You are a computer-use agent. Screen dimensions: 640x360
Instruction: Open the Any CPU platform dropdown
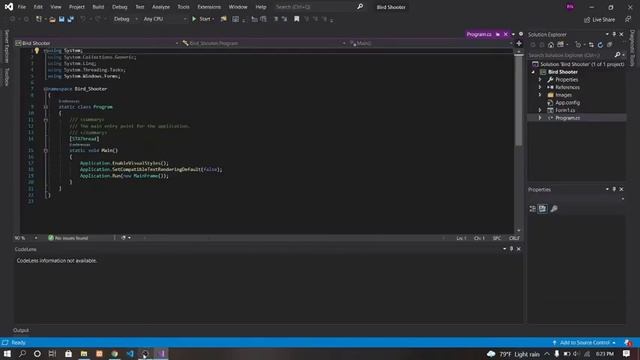[165, 19]
